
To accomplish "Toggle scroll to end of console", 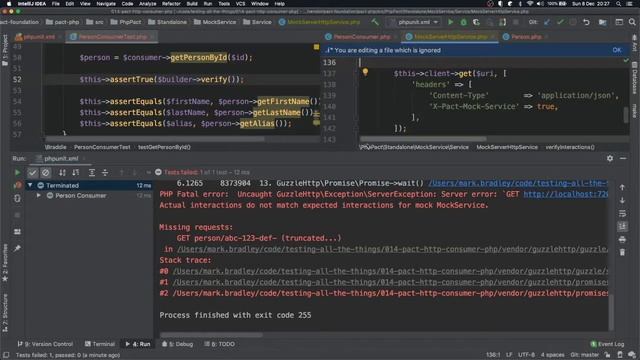I will (622, 227).
